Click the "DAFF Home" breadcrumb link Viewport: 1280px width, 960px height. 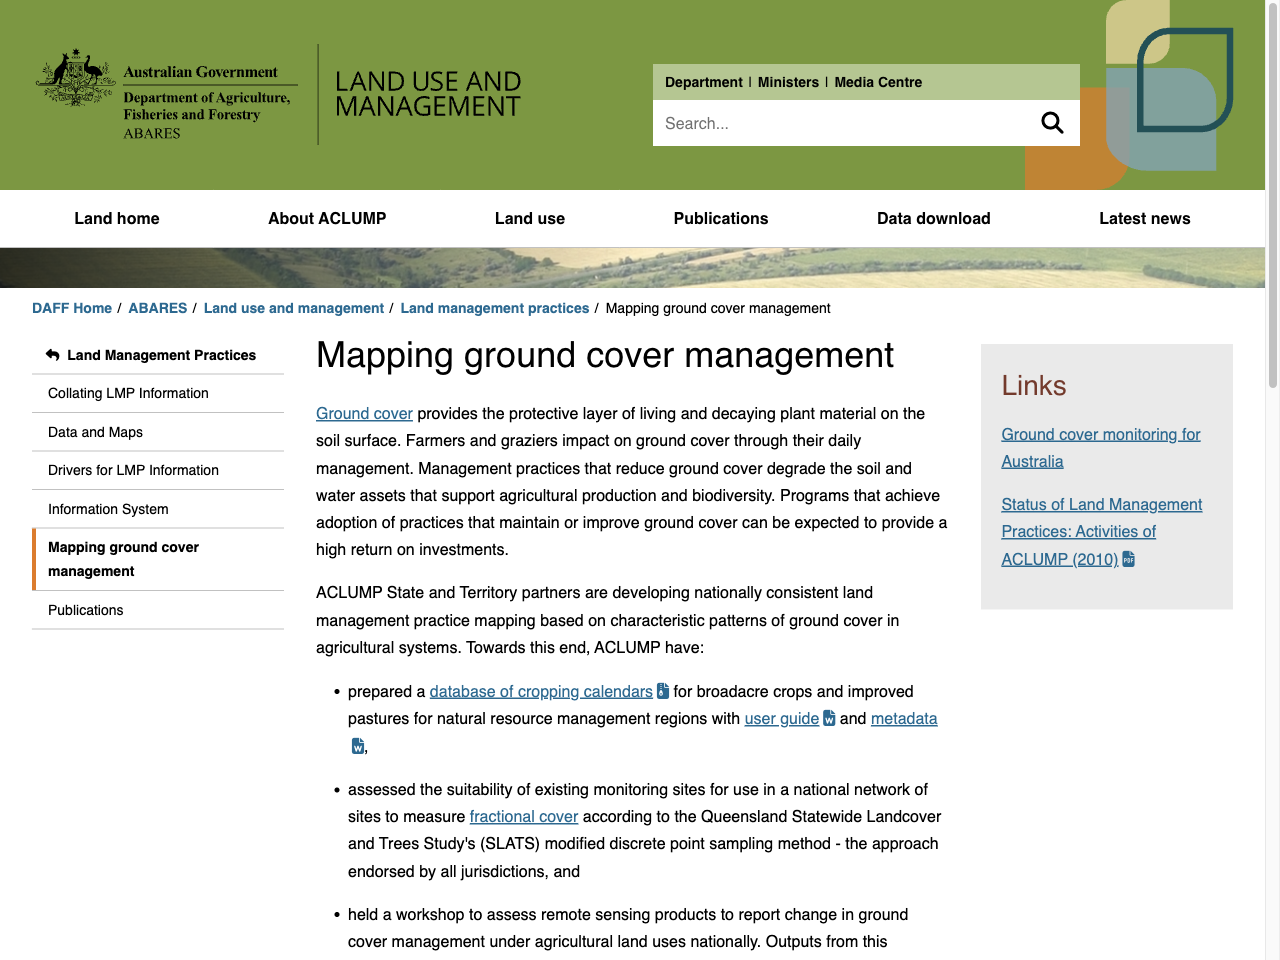click(x=72, y=308)
